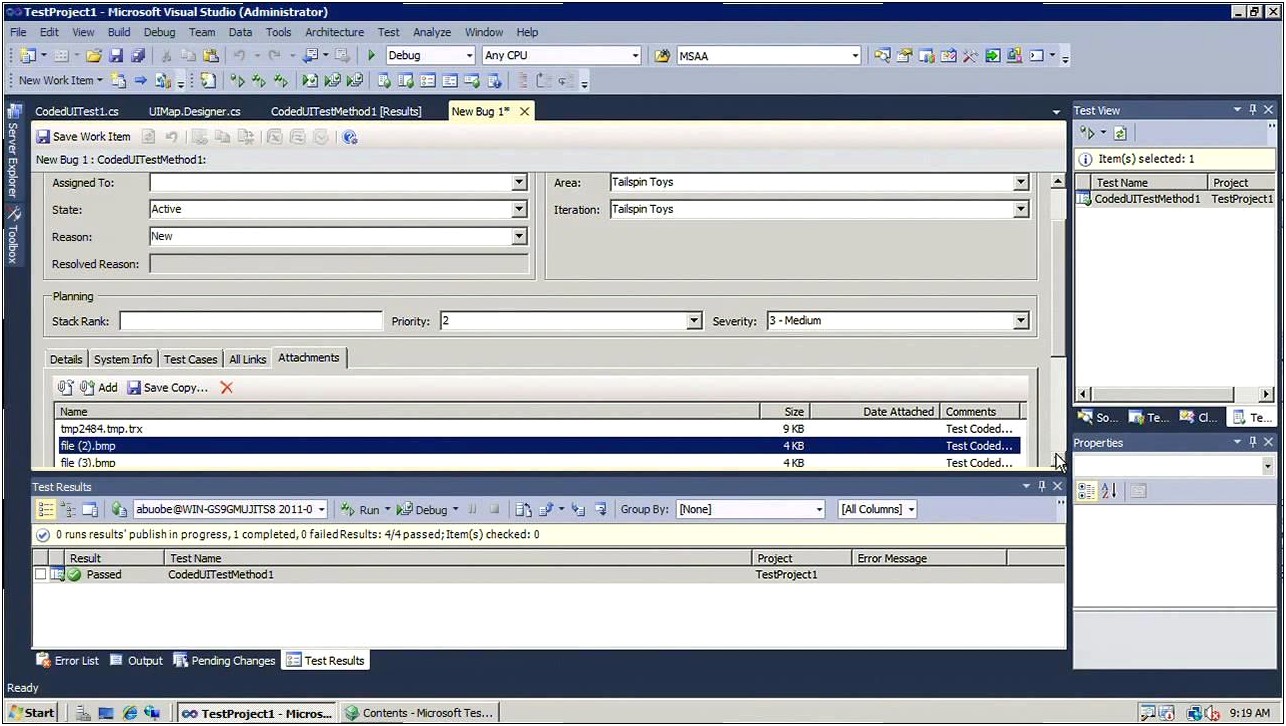This screenshot has width=1286, height=726.
Task: Click the Refresh icon in Test View panel
Action: point(1121,133)
